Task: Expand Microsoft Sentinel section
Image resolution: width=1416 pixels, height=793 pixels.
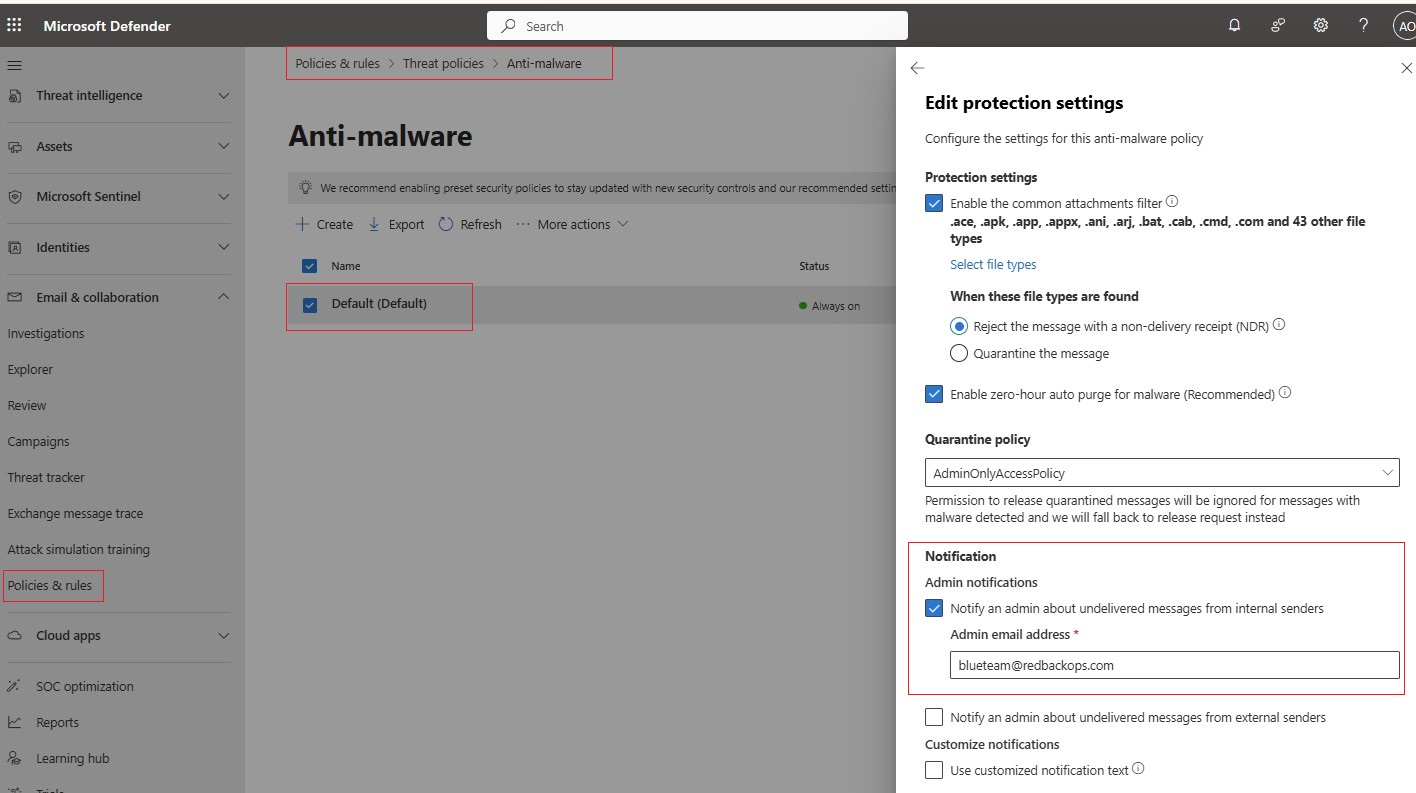Action: point(224,197)
